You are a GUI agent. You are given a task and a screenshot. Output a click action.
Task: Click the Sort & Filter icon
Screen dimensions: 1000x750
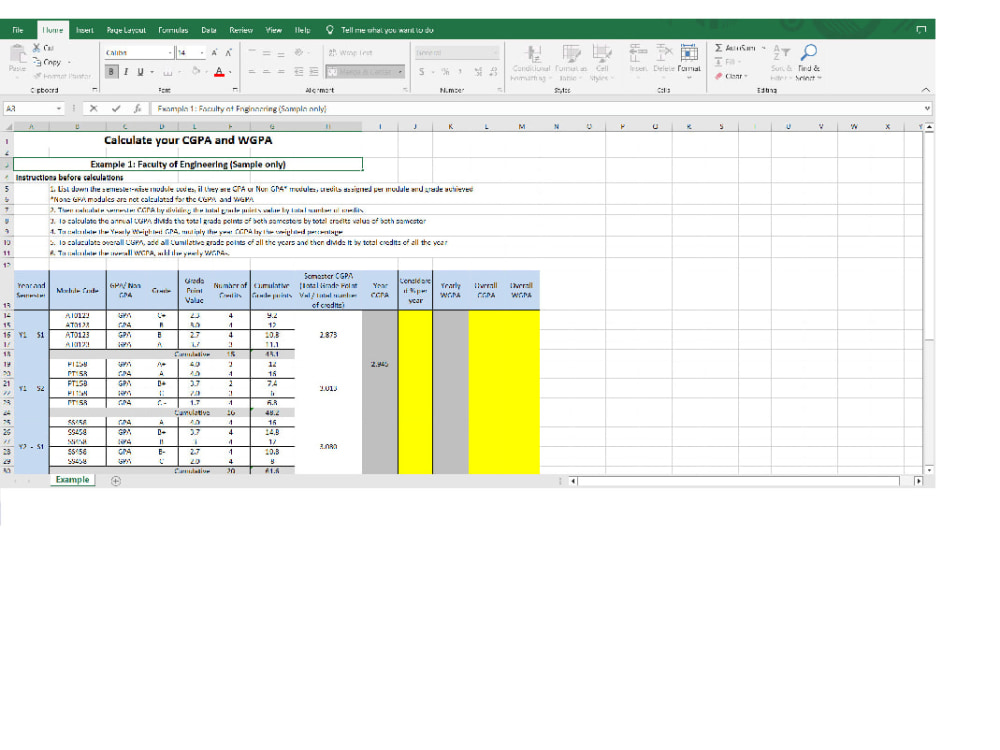tap(781, 52)
